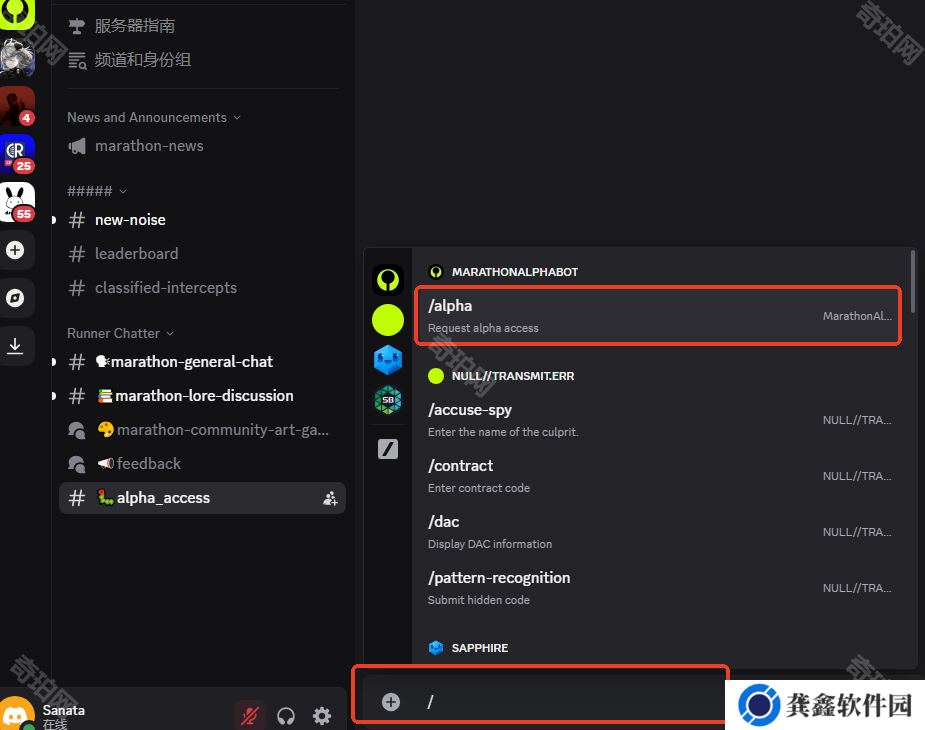Open the CR server with 25 notifications
This screenshot has width=925, height=730.
(17, 154)
